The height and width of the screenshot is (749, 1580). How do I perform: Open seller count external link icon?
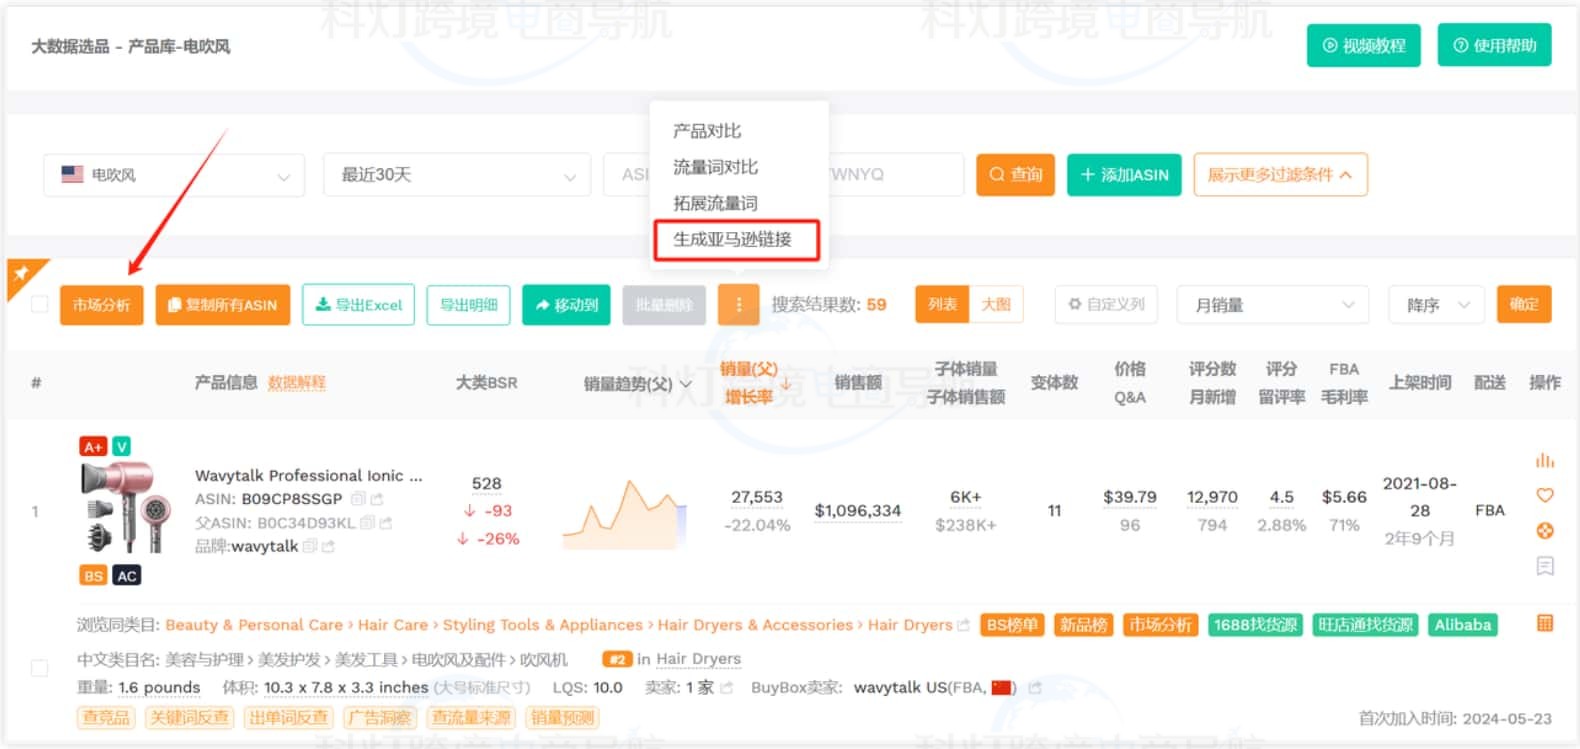(726, 688)
